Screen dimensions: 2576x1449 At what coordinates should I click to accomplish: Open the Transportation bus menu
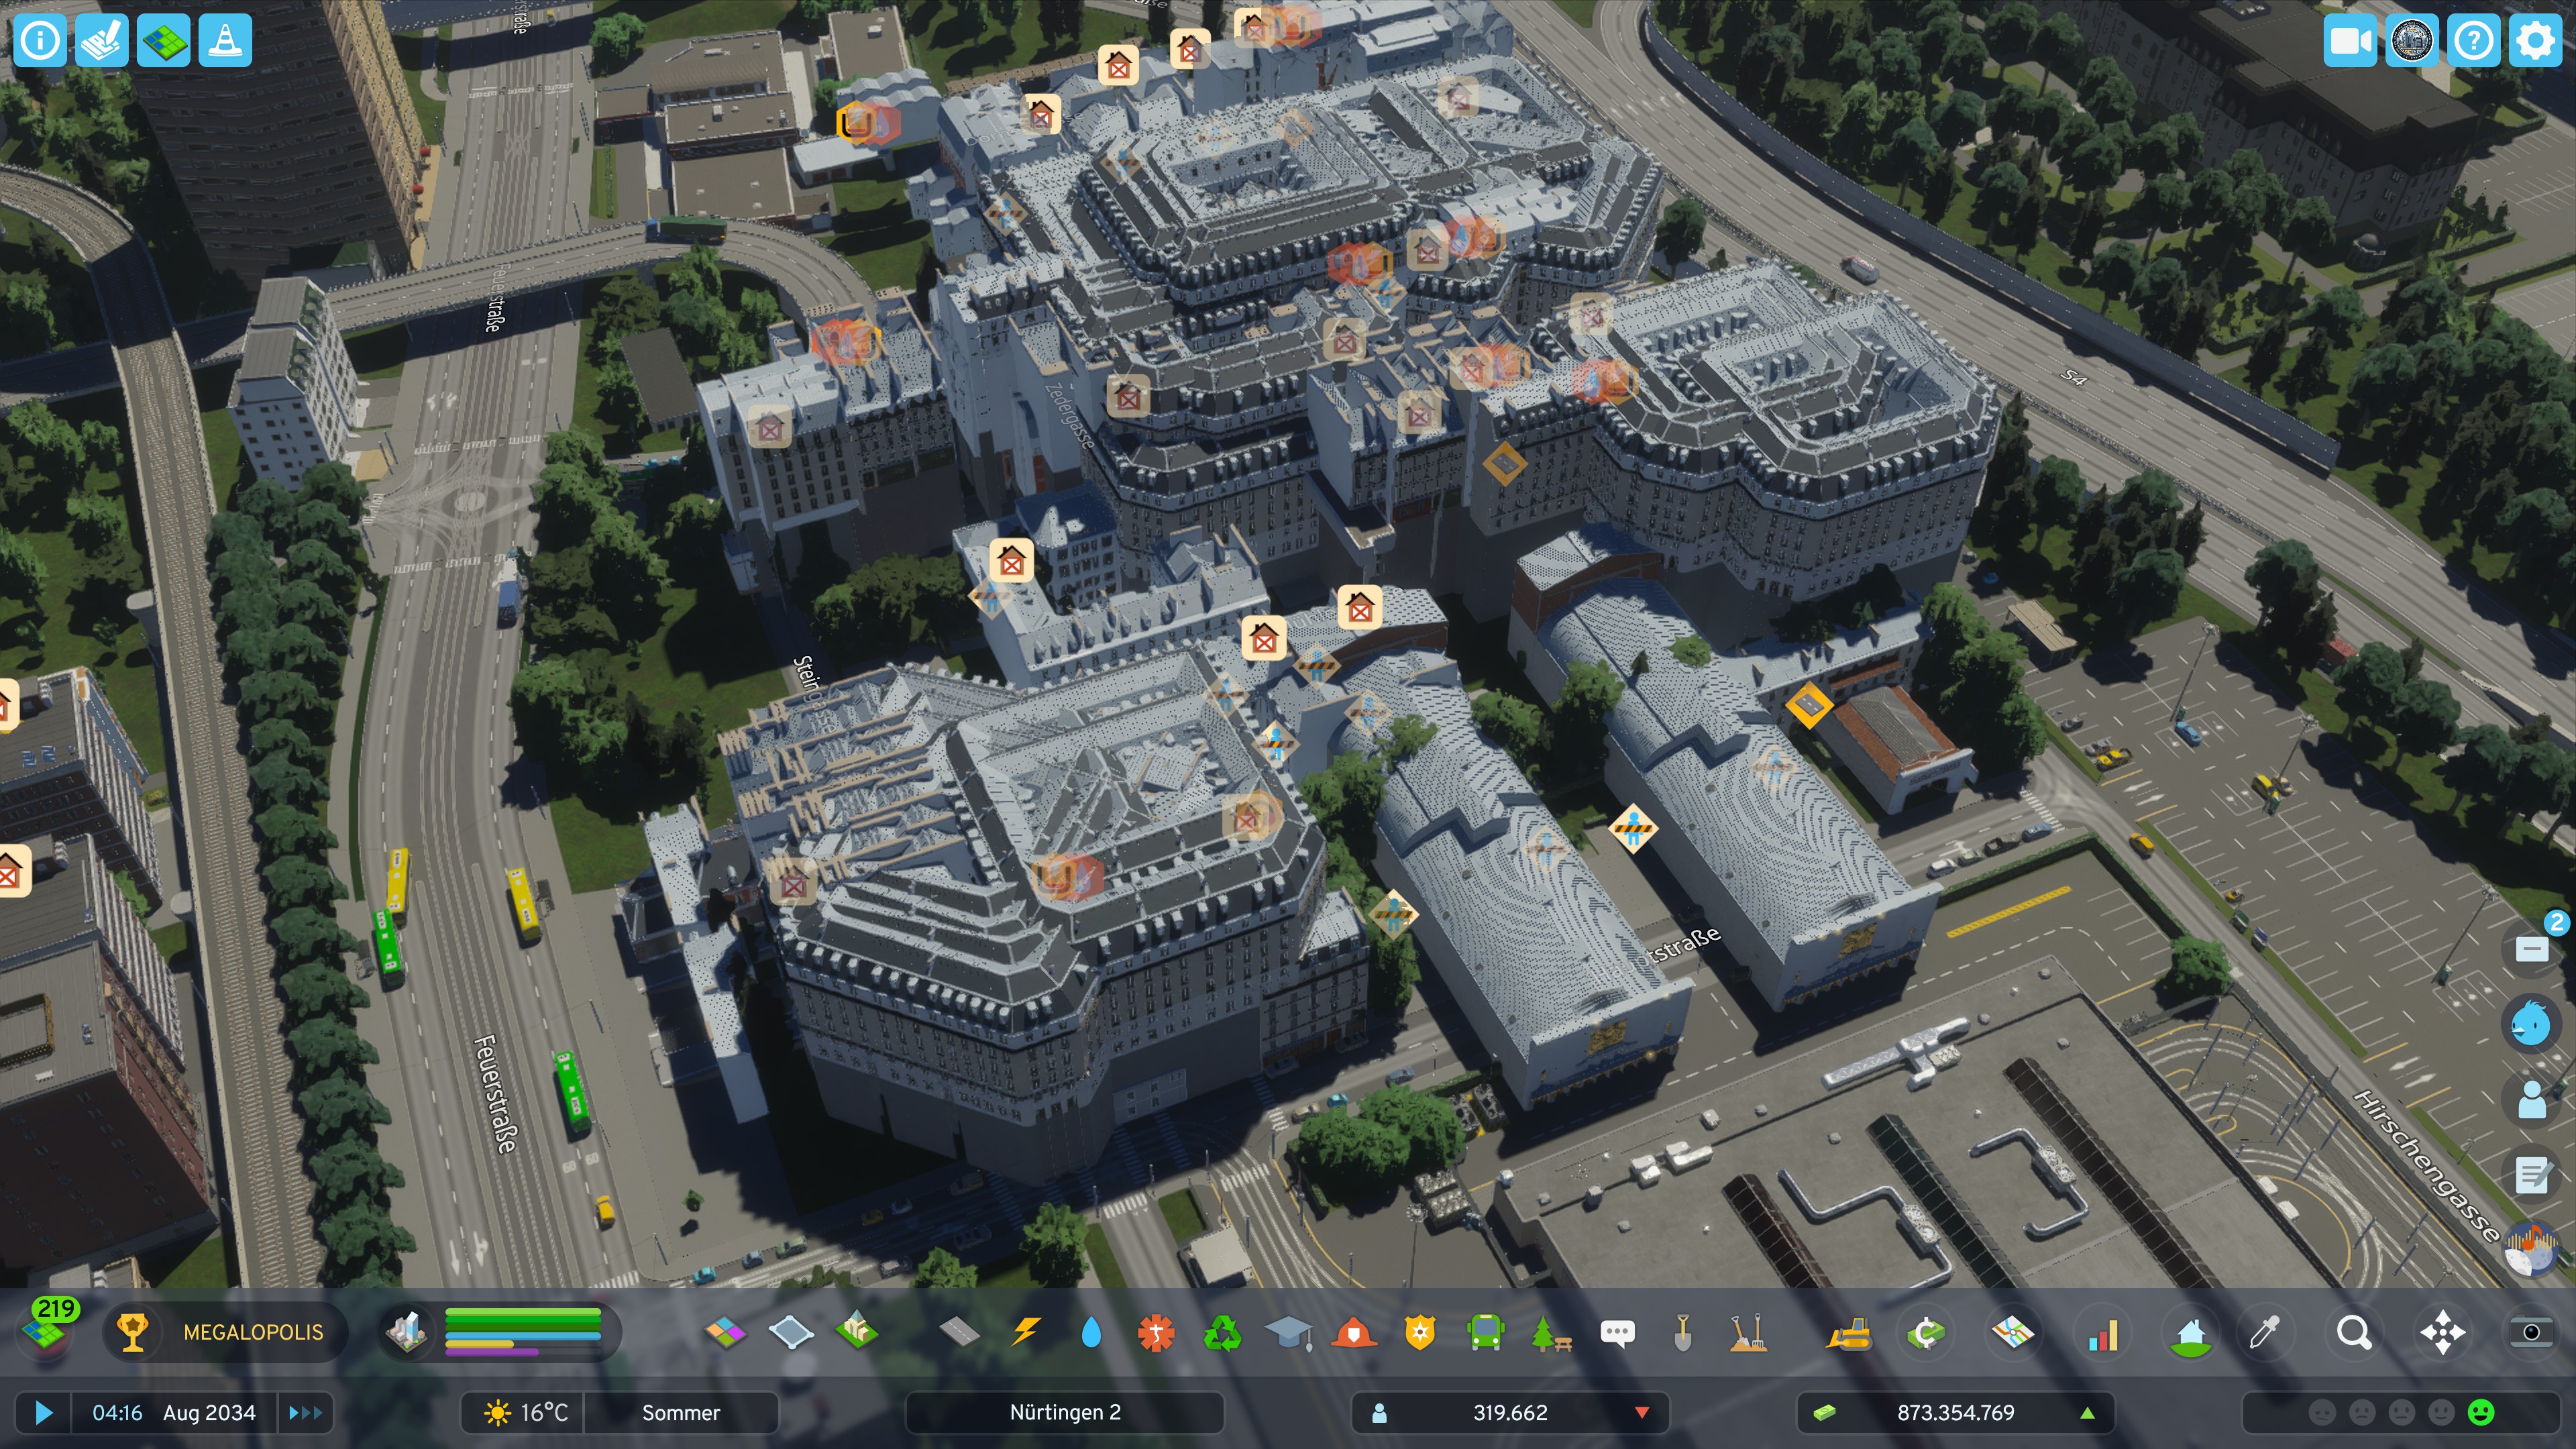[1485, 1332]
